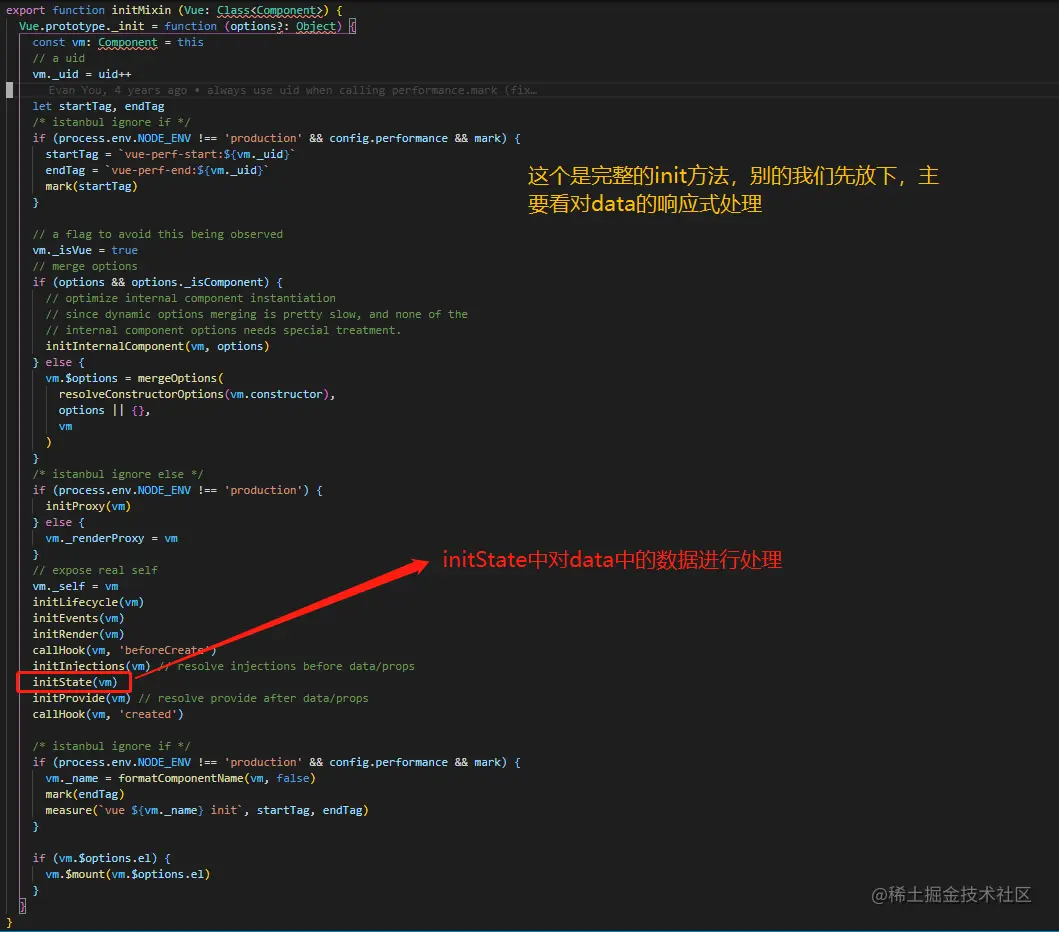The width and height of the screenshot is (1059, 932).
Task: Click the Component type after const vm
Action: (128, 43)
